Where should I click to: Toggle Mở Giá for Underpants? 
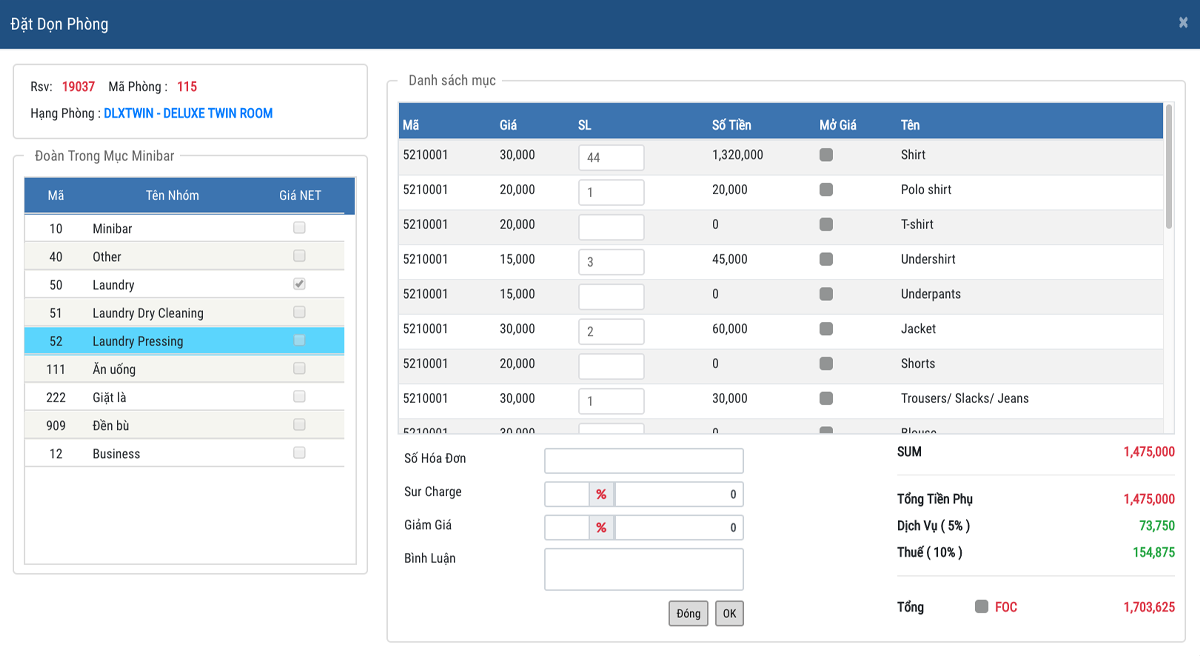point(826,294)
